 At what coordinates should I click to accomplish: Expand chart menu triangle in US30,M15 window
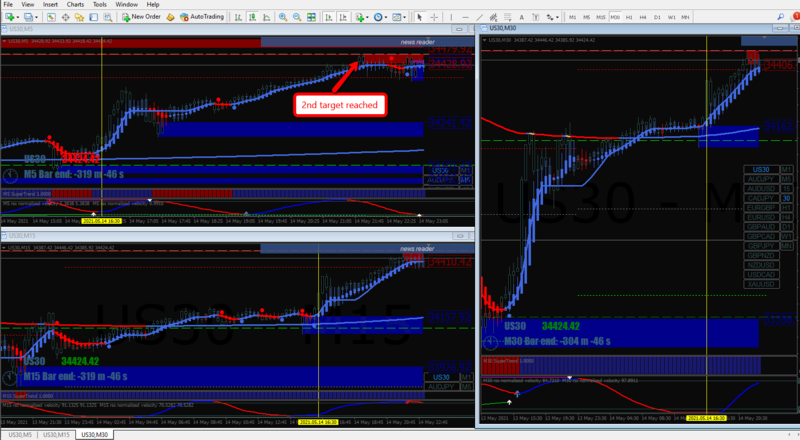coord(4,248)
